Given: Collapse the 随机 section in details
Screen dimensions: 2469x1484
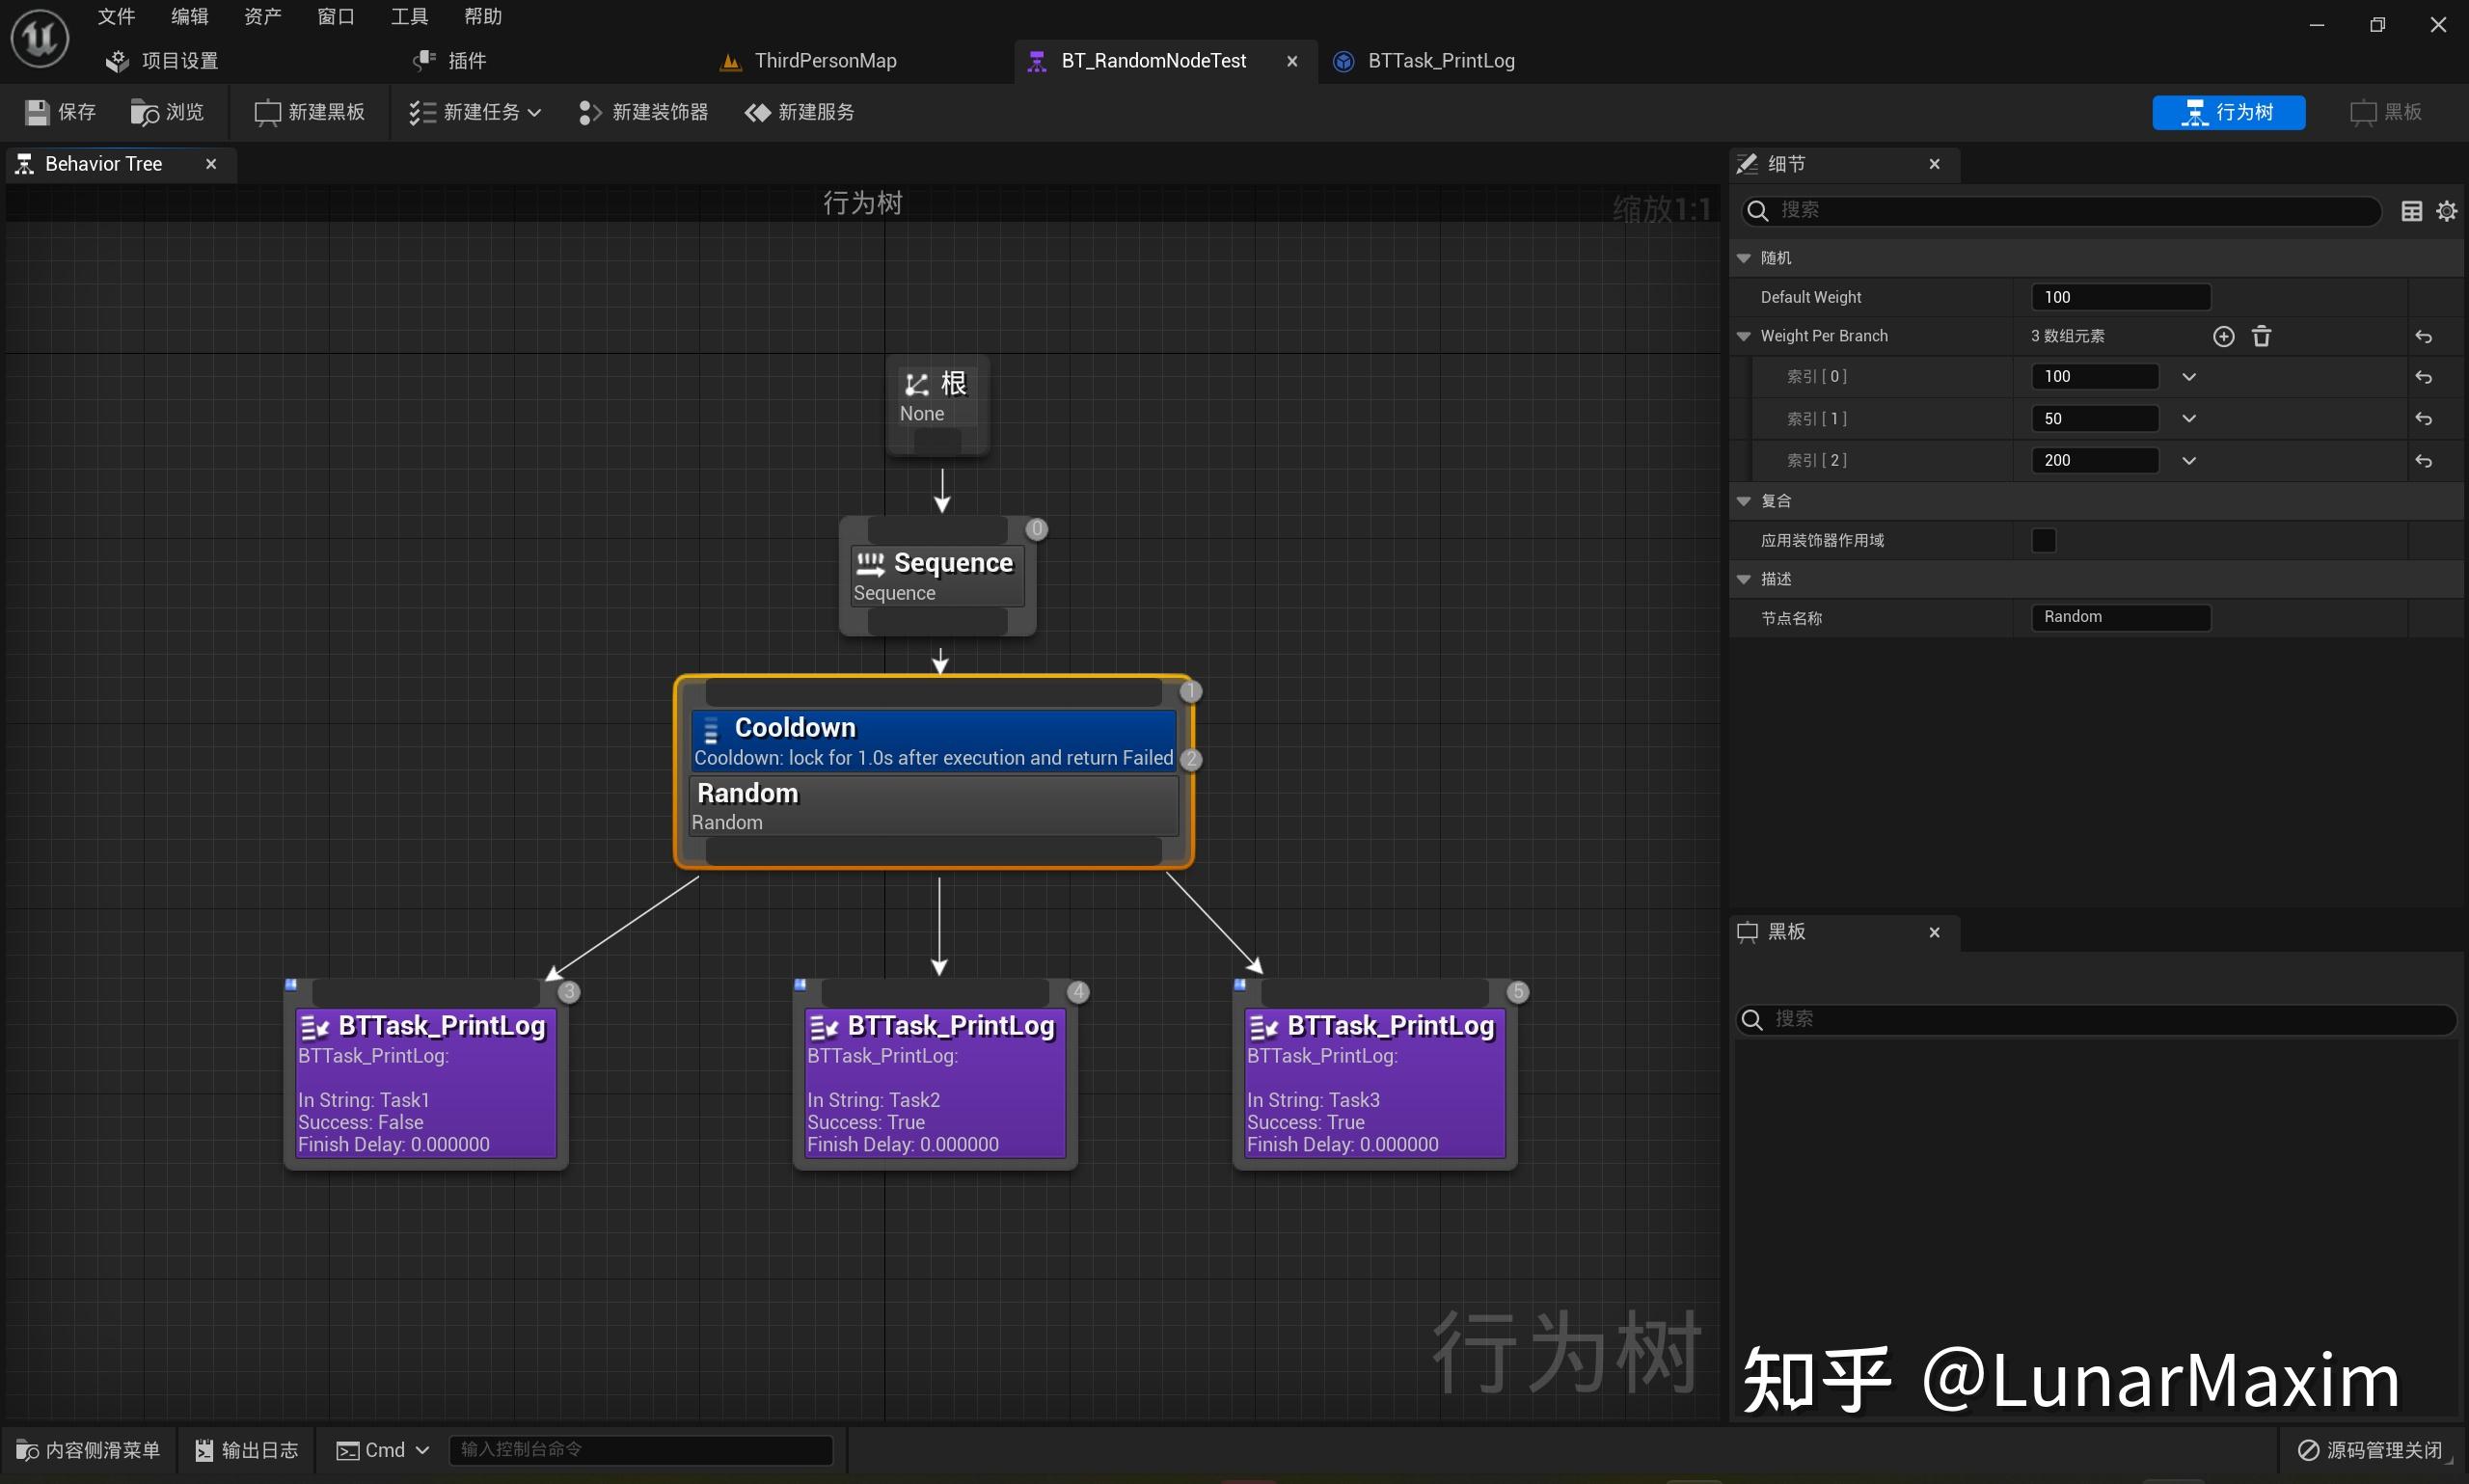Looking at the screenshot, I should [1744, 258].
